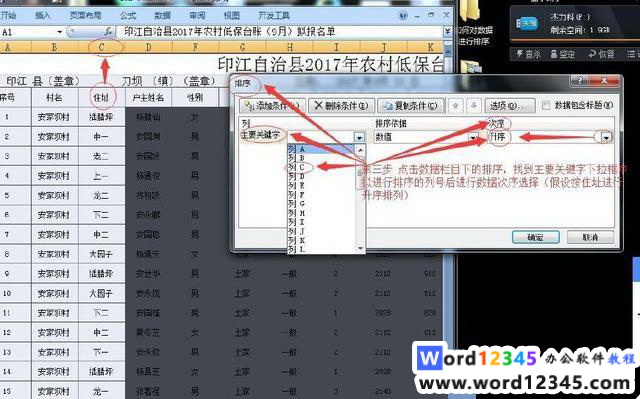Open the Name Box dropdown arrow beside A1
This screenshot has width=640, height=399.
tap(60, 32)
